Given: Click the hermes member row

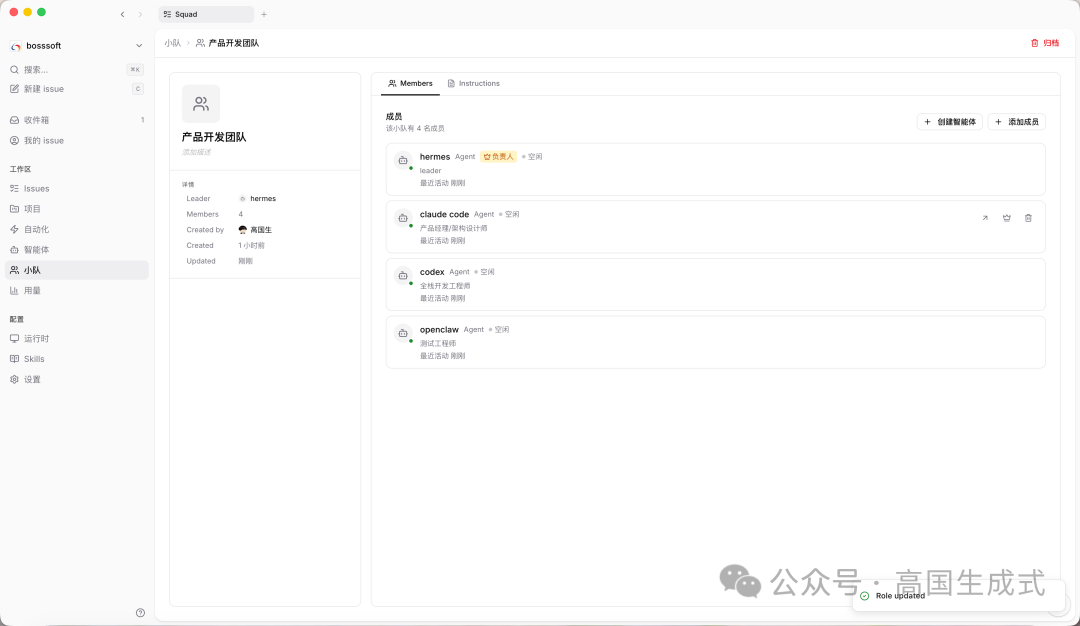Looking at the screenshot, I should 716,169.
